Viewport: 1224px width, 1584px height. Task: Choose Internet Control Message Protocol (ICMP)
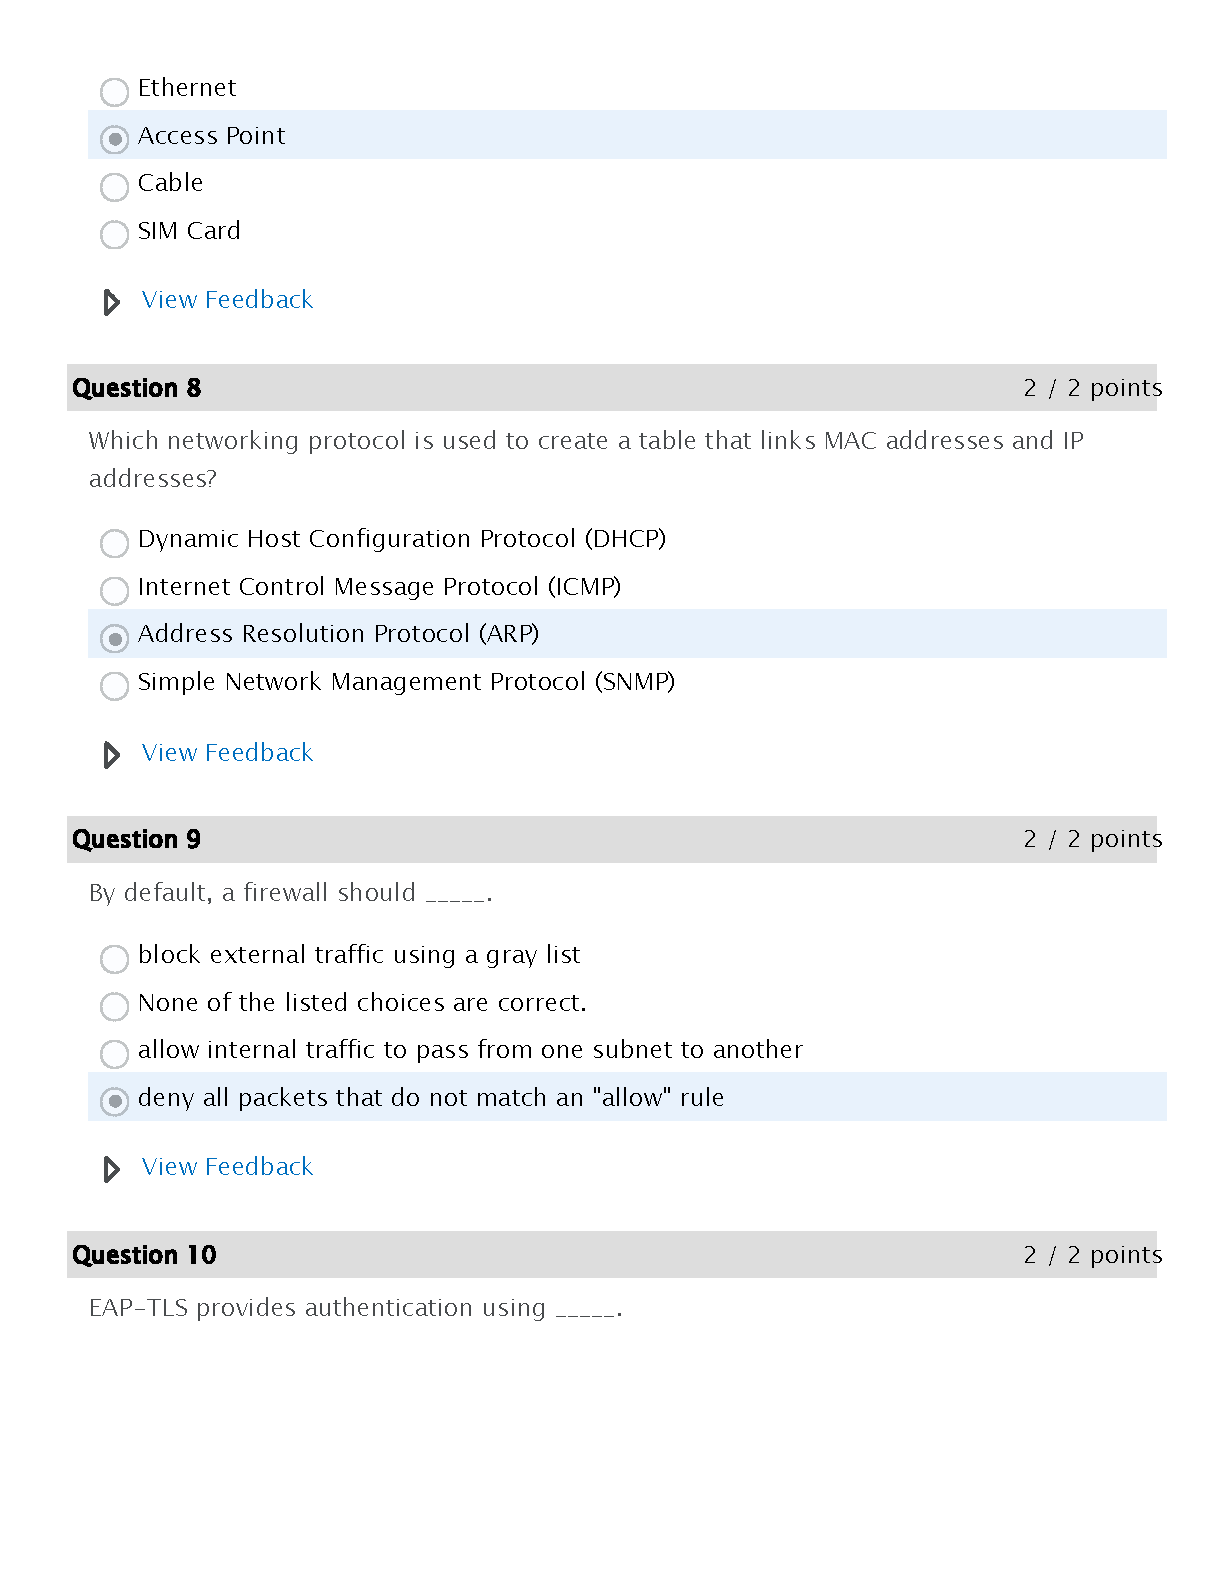coord(115,591)
